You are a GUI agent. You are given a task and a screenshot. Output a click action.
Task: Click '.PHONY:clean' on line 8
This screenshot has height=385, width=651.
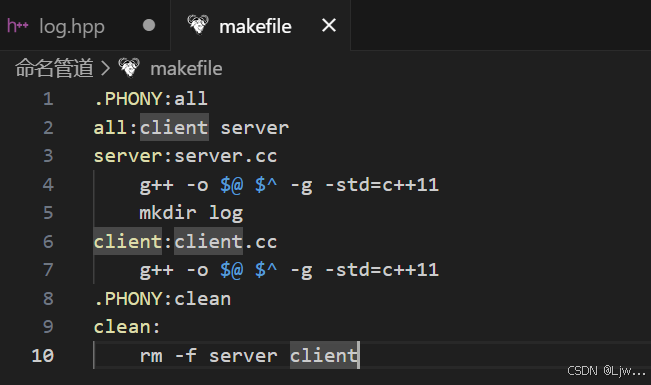coord(162,299)
